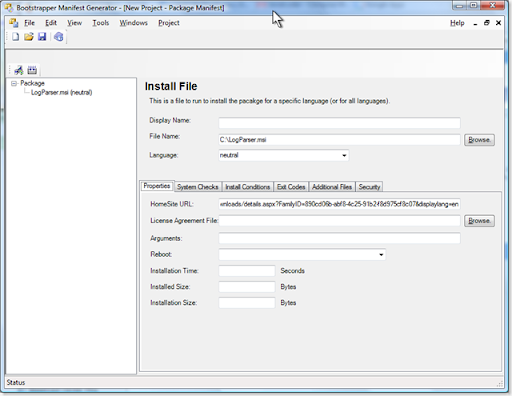Click Browse next to License Agreement File

click(x=479, y=221)
